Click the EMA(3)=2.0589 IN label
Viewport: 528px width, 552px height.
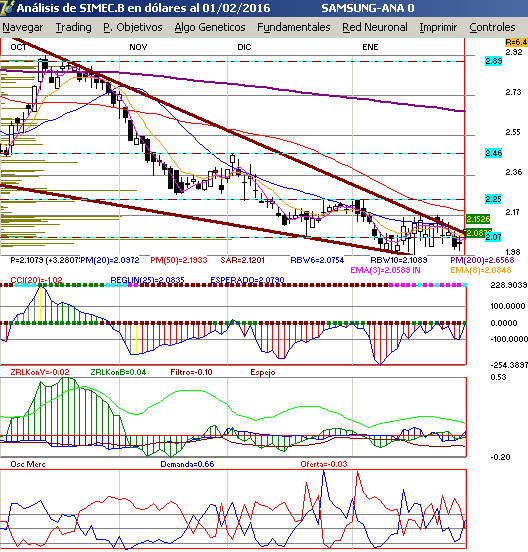click(x=385, y=270)
